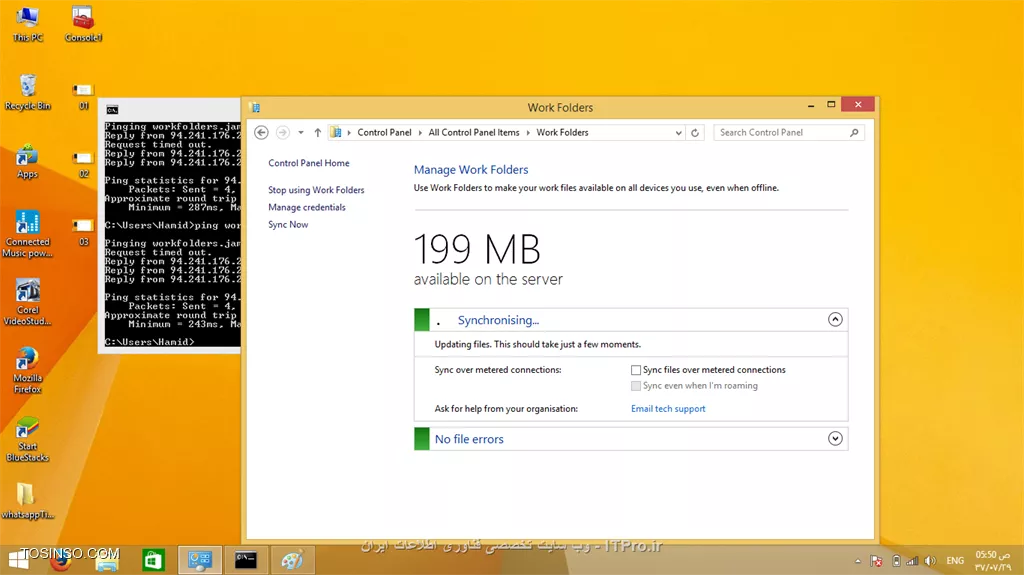This screenshot has height=575, width=1024.
Task: Select Corel VideoStudio desktop icon
Action: [27, 302]
